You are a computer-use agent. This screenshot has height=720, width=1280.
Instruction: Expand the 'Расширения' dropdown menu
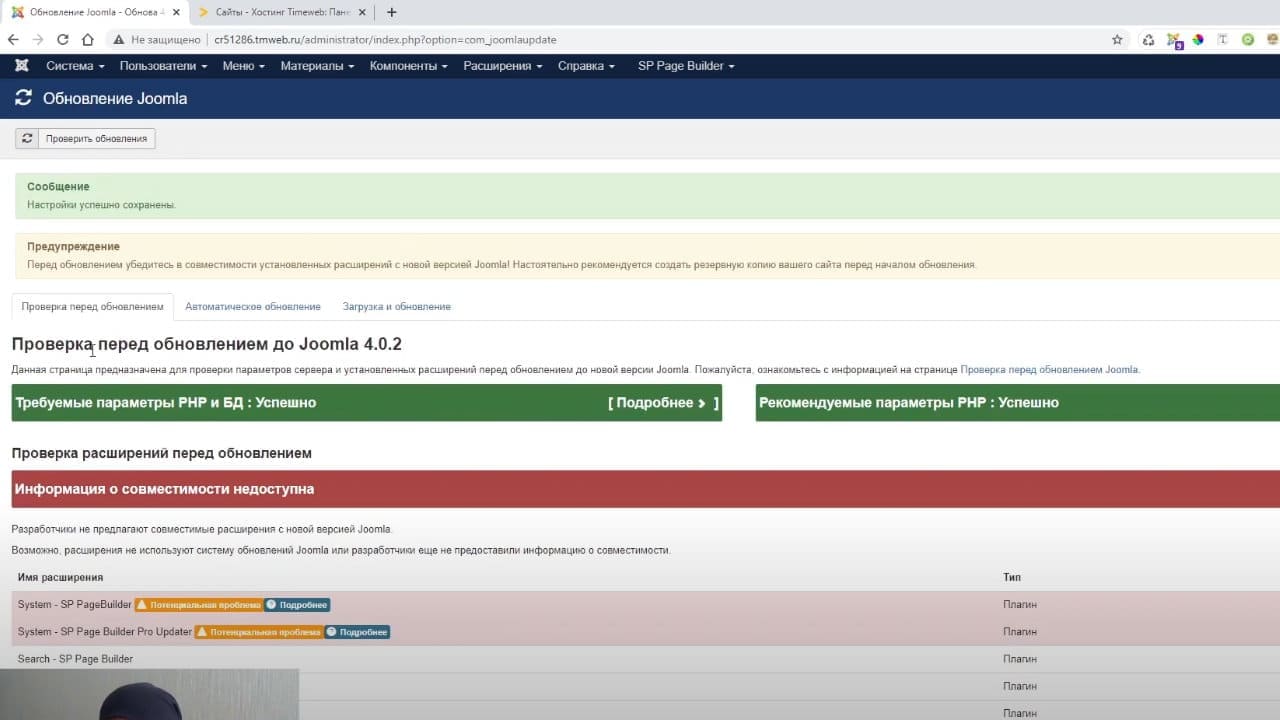[502, 66]
